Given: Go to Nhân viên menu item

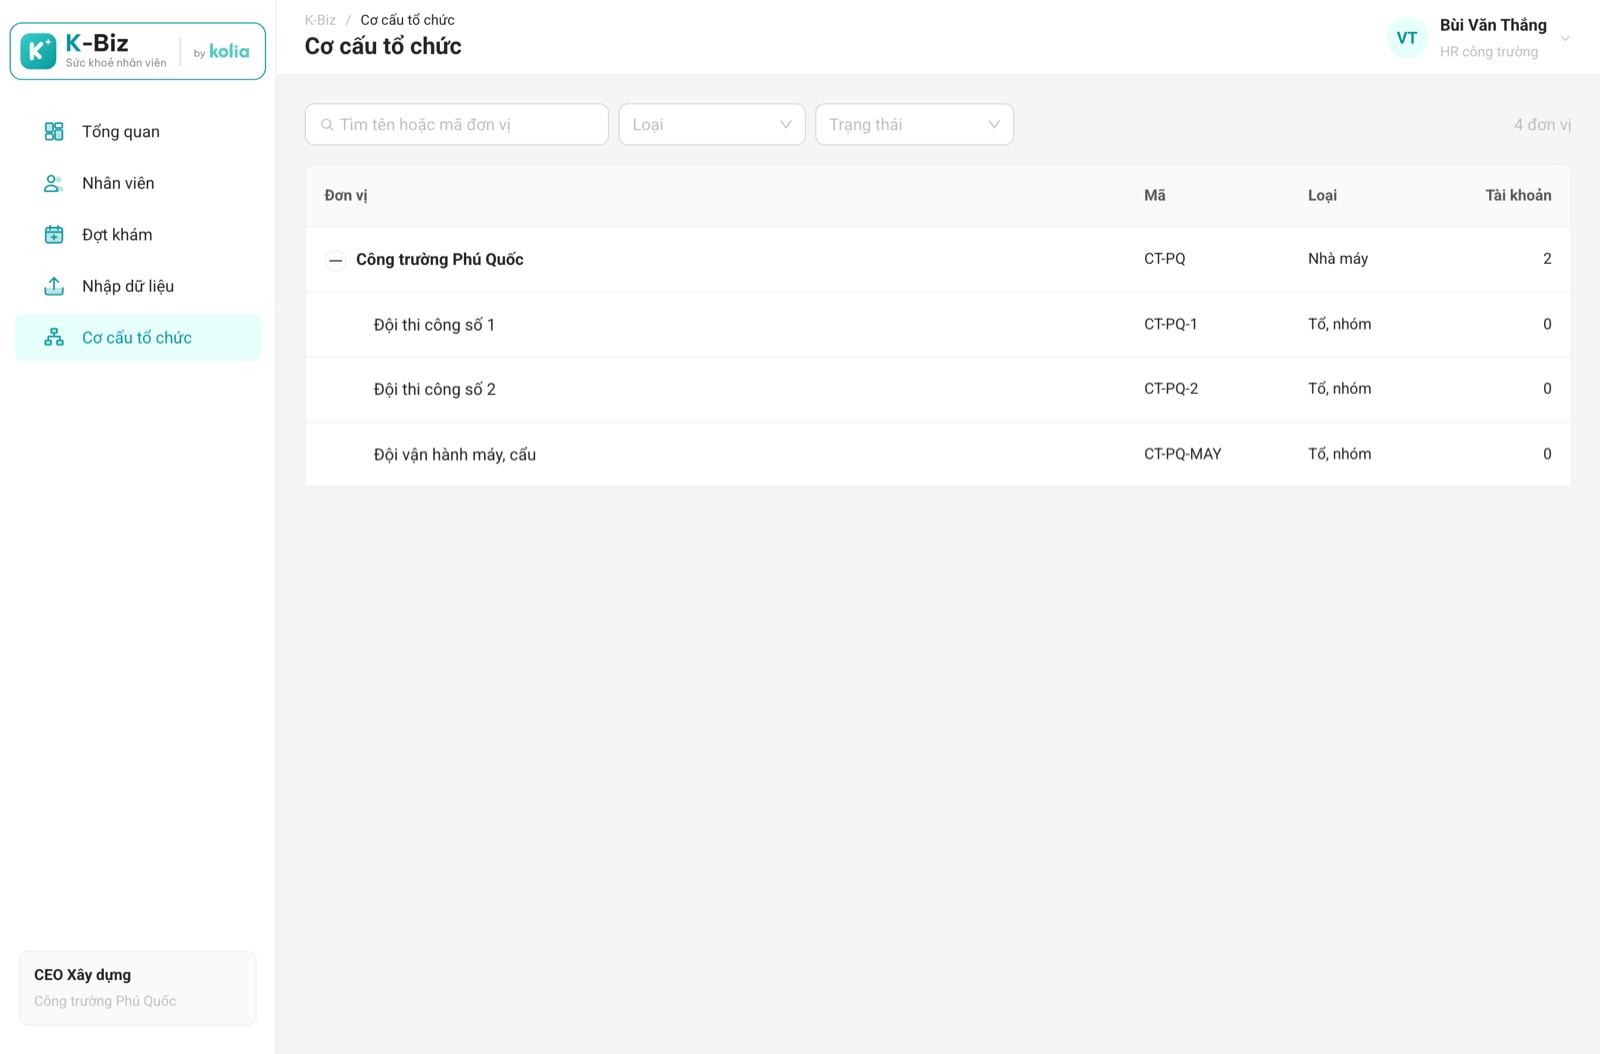Looking at the screenshot, I should click(138, 183).
